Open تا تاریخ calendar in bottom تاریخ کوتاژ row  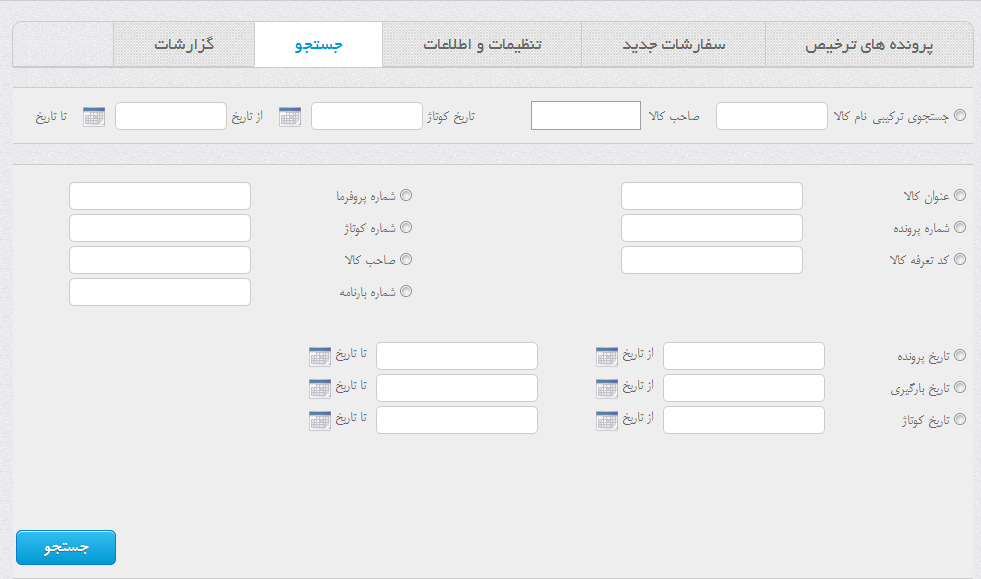click(320, 420)
